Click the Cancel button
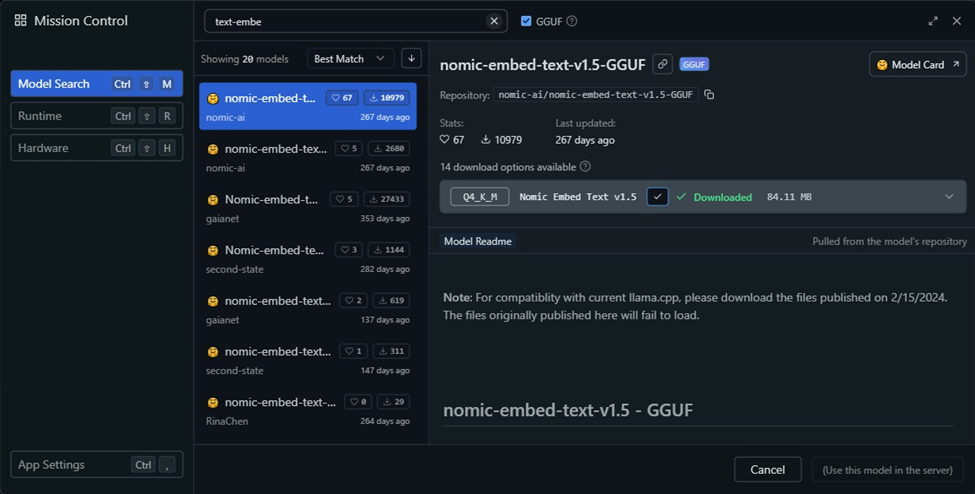The width and height of the screenshot is (975, 494). point(767,470)
